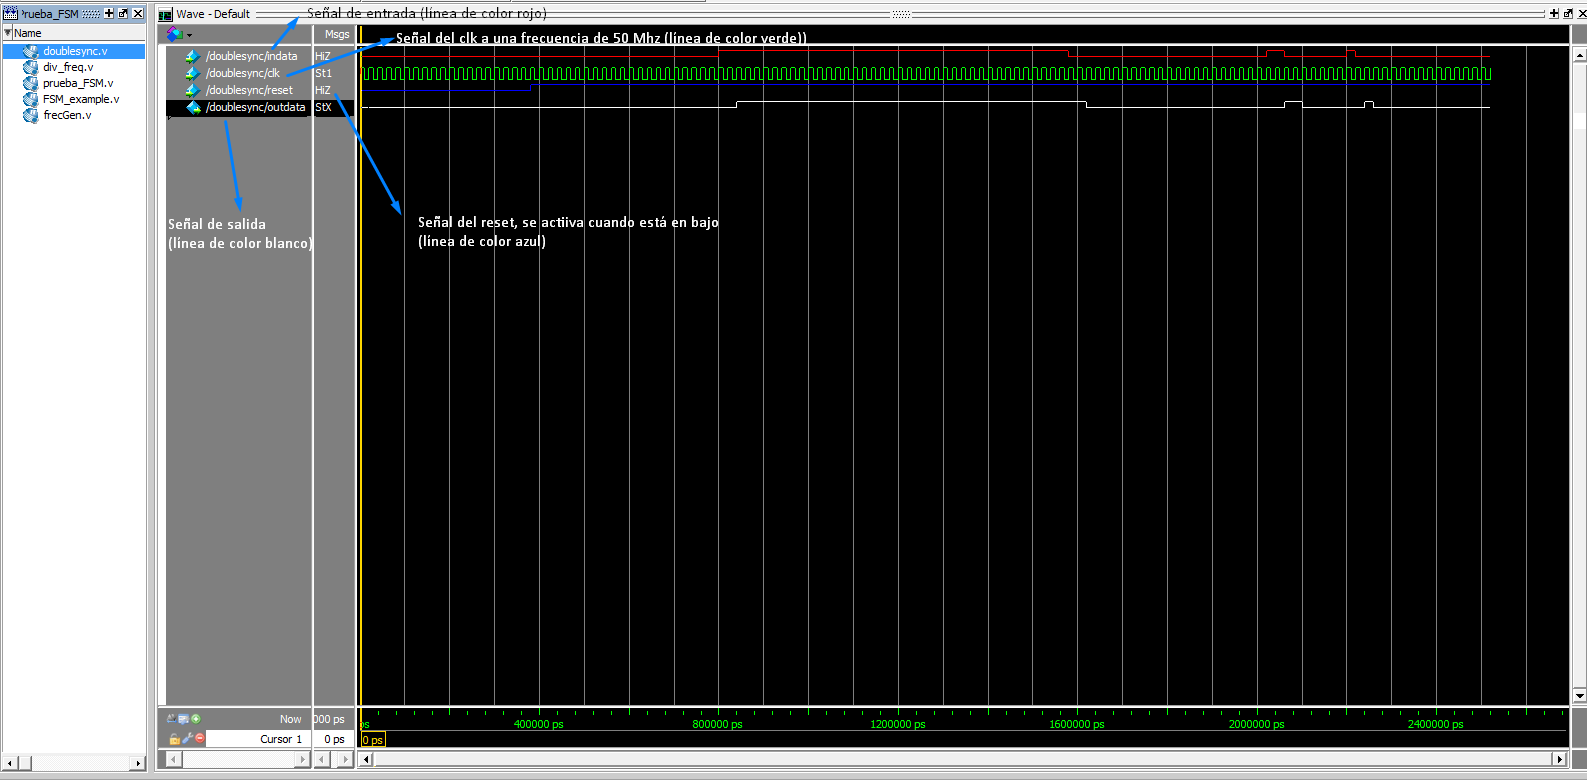Viewport: 1587px width, 780px height.
Task: Open wave preferences icon in cursor pane
Action: [184, 718]
